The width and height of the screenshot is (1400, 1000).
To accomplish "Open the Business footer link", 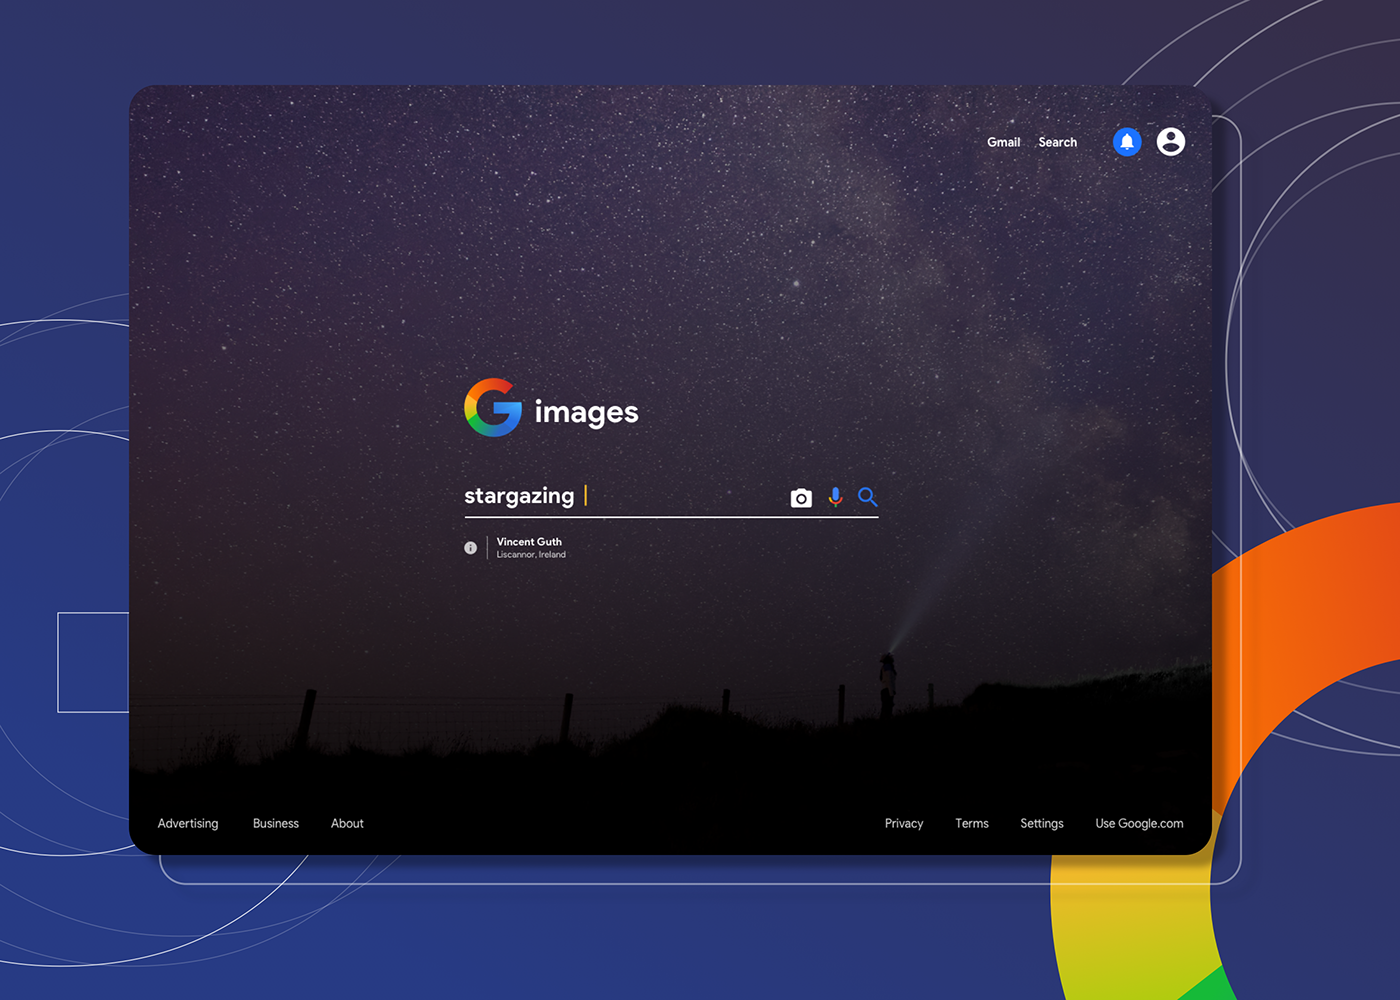I will pos(276,823).
